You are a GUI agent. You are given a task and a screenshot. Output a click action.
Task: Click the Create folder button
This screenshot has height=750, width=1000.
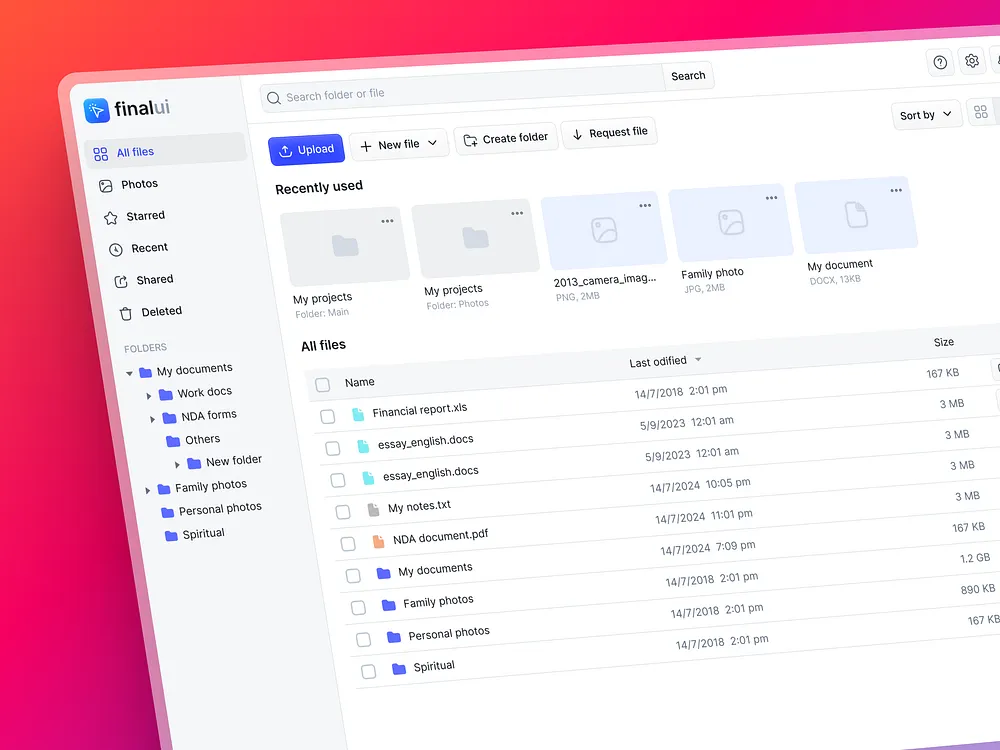click(x=506, y=138)
